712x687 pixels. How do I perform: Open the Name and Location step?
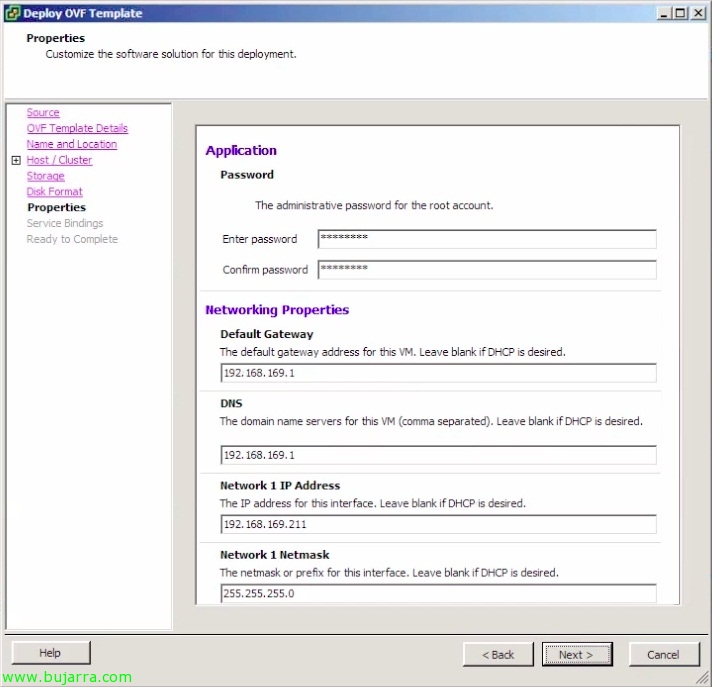click(72, 144)
